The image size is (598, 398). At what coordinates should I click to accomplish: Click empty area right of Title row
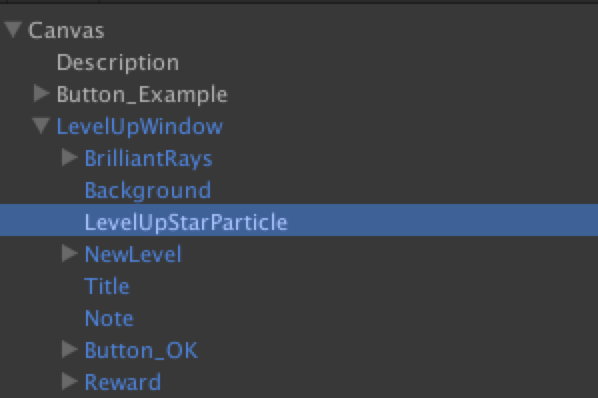pyautogui.click(x=362, y=286)
